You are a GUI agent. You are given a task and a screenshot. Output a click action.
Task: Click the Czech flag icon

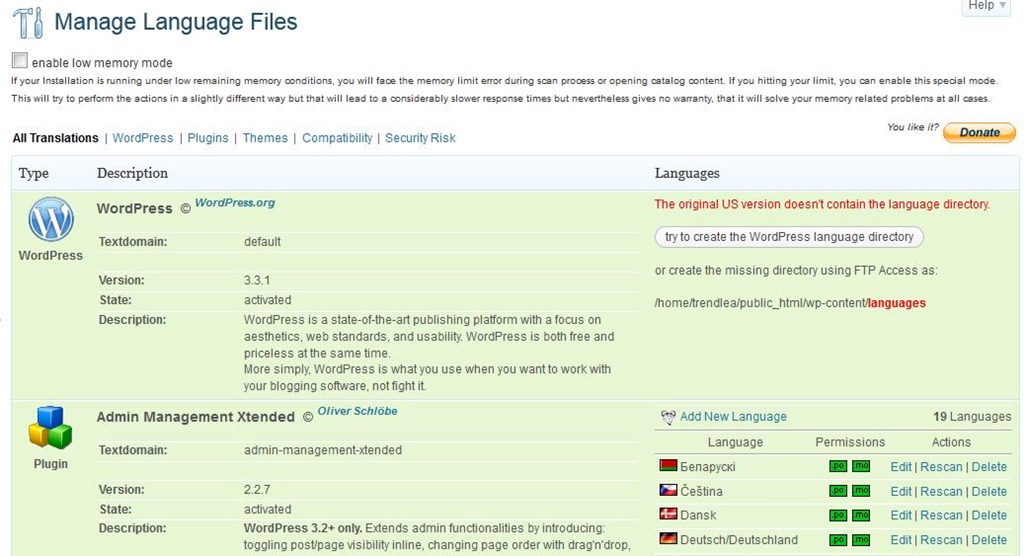coord(668,490)
